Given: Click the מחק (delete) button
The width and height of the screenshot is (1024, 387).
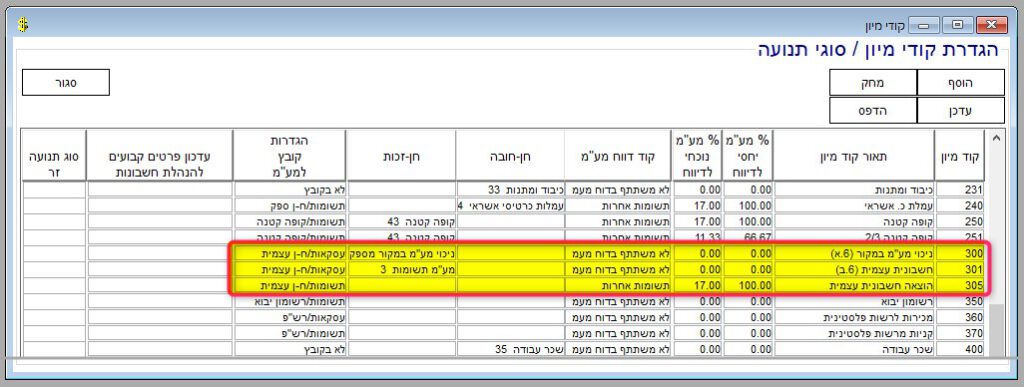Looking at the screenshot, I should tap(873, 82).
